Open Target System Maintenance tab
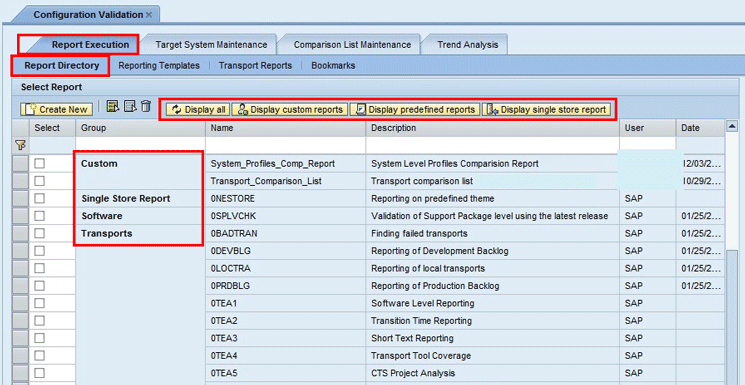This screenshot has width=745, height=385. coord(211,45)
